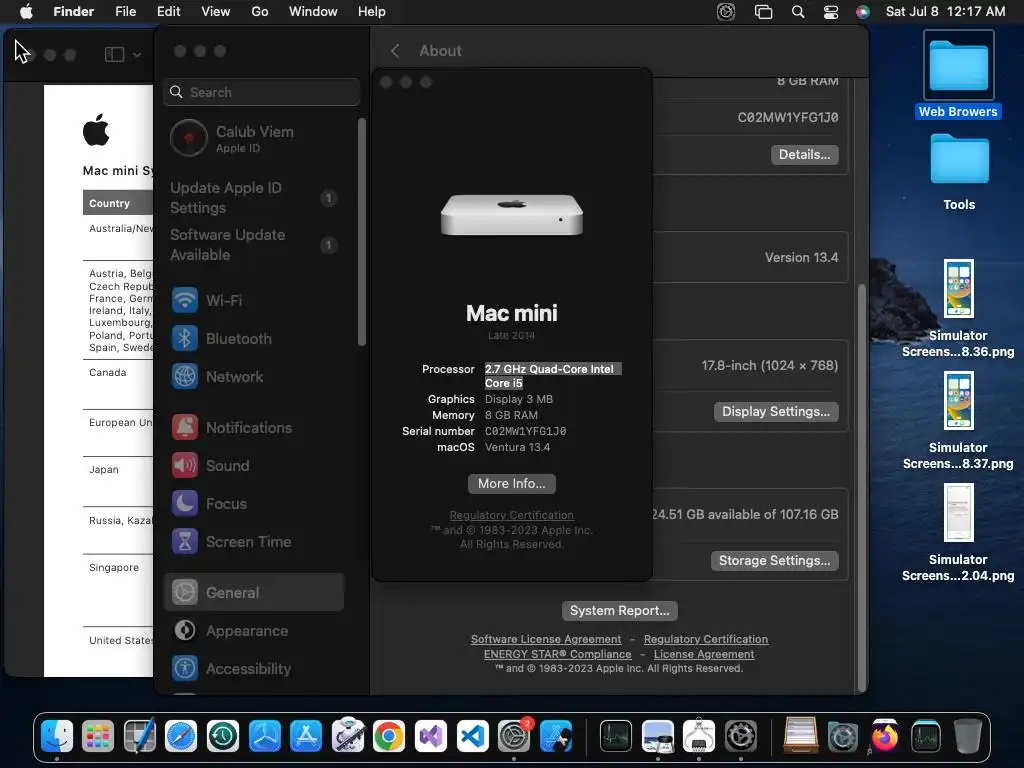The width and height of the screenshot is (1024, 768).
Task: Open Display Settings... button
Action: [776, 411]
